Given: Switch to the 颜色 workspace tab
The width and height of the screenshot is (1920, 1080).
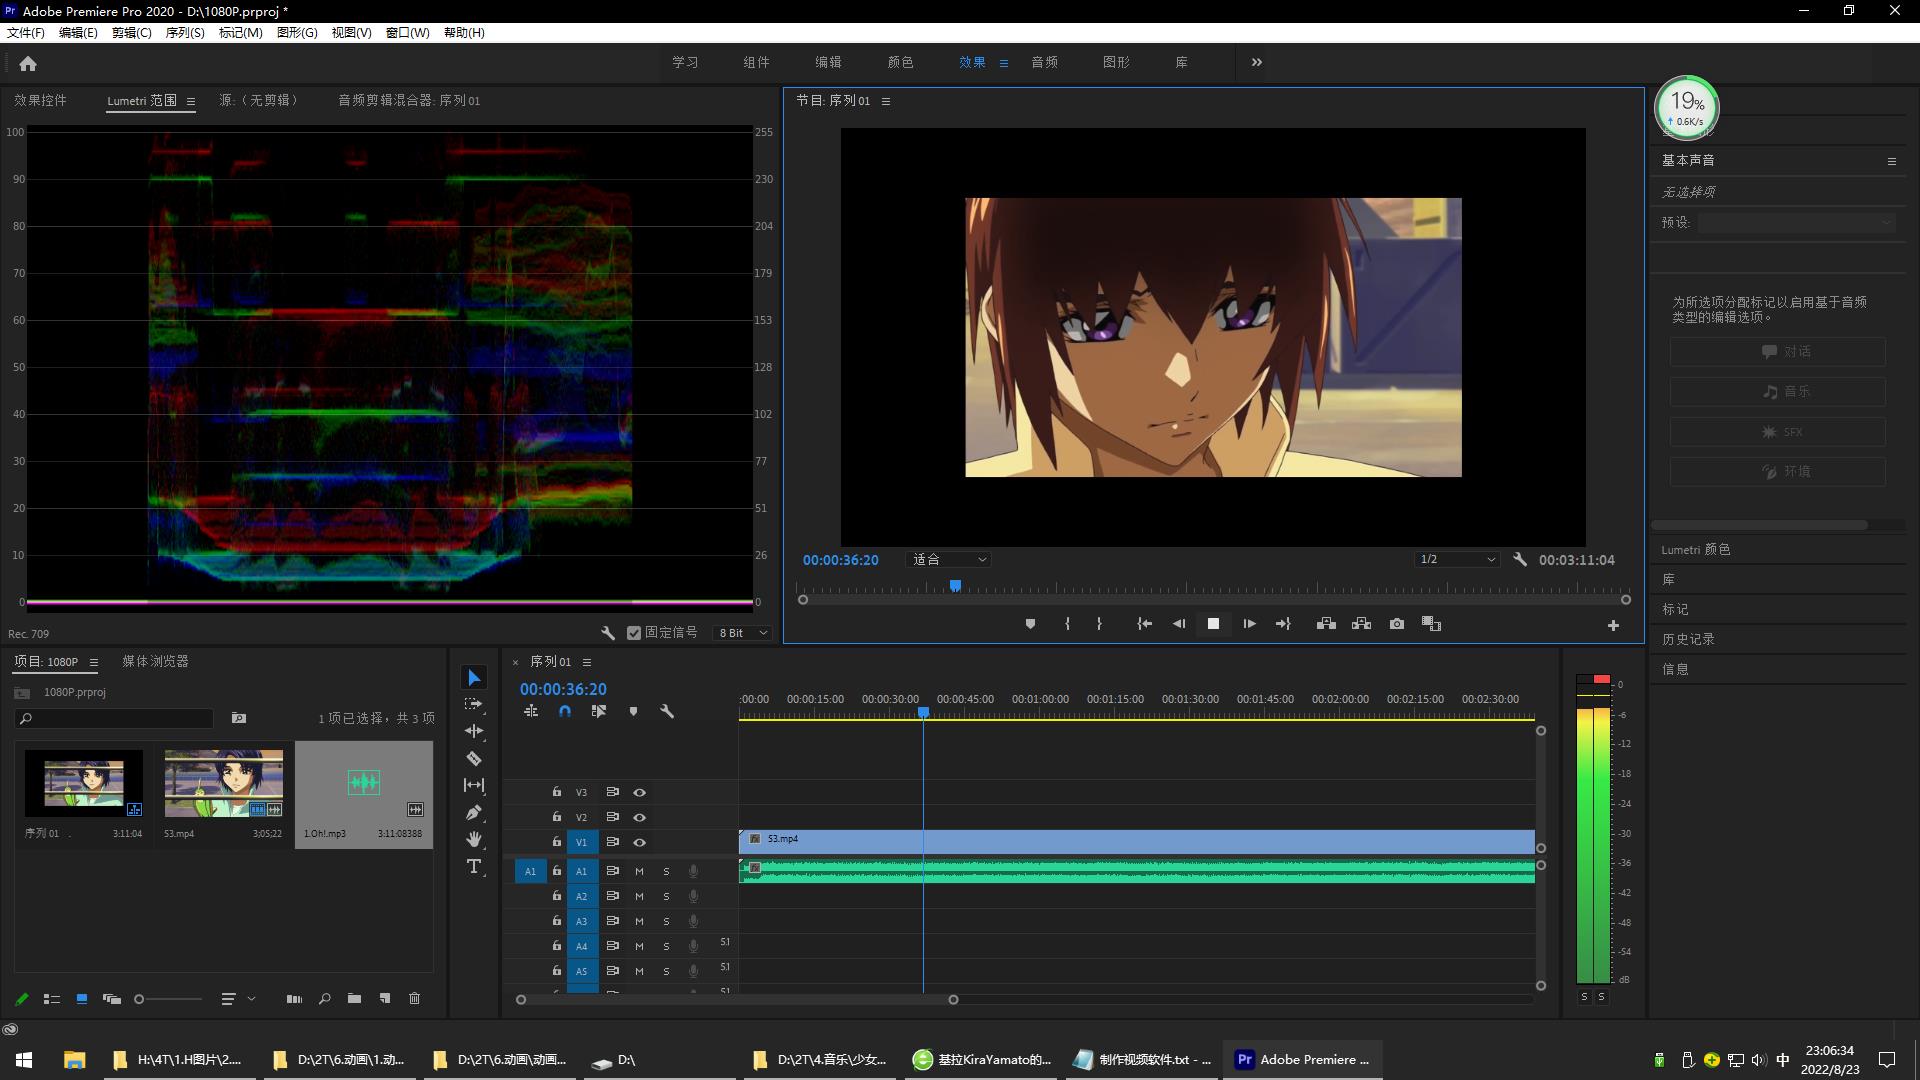Looking at the screenshot, I should (x=900, y=62).
